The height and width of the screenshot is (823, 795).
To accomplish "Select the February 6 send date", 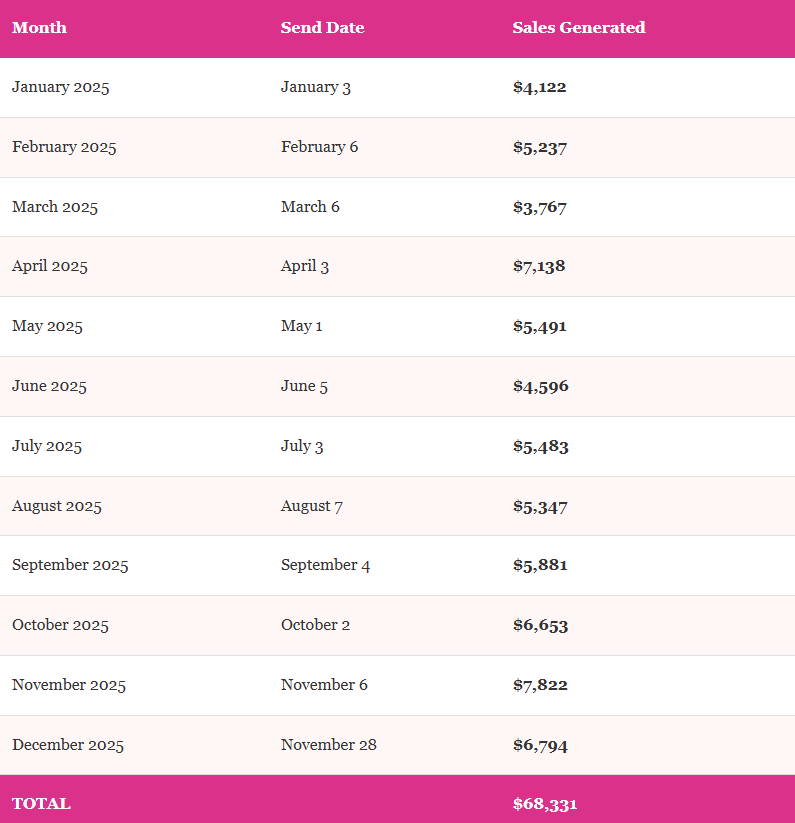I will [x=319, y=147].
